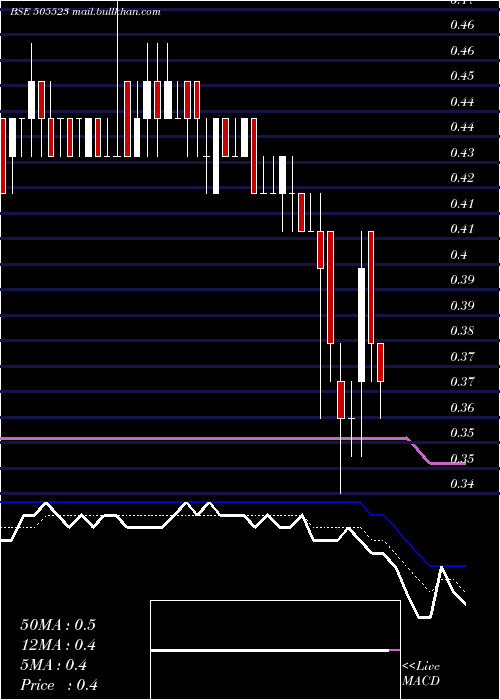Screen dimensions: 500x700
Task: Click the 0.36 price axis label
Action: click(462, 408)
